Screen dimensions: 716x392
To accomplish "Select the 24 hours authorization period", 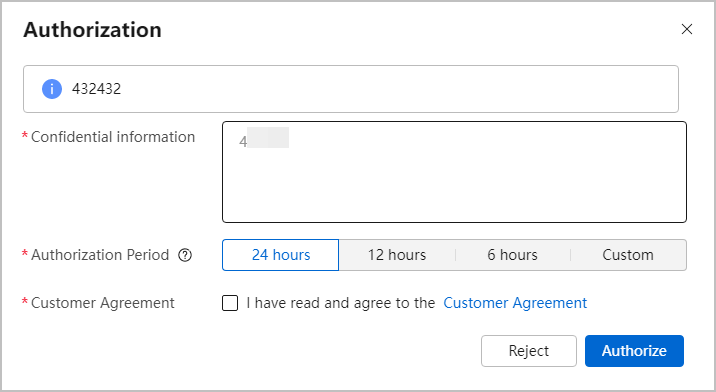I will (x=280, y=255).
